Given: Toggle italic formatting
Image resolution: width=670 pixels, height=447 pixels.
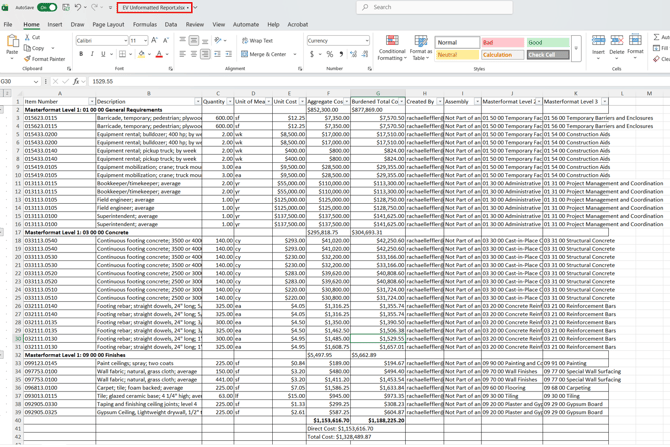Looking at the screenshot, I should 92,54.
